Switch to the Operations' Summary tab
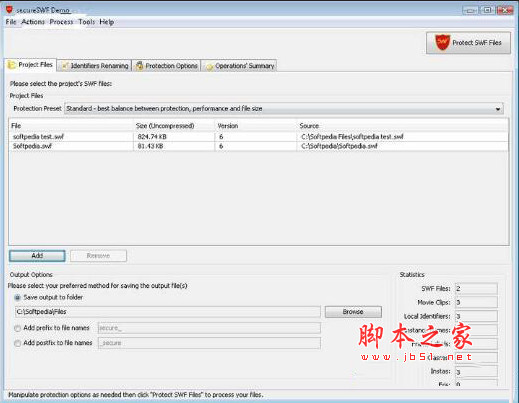This screenshot has width=519, height=403. 239,66
